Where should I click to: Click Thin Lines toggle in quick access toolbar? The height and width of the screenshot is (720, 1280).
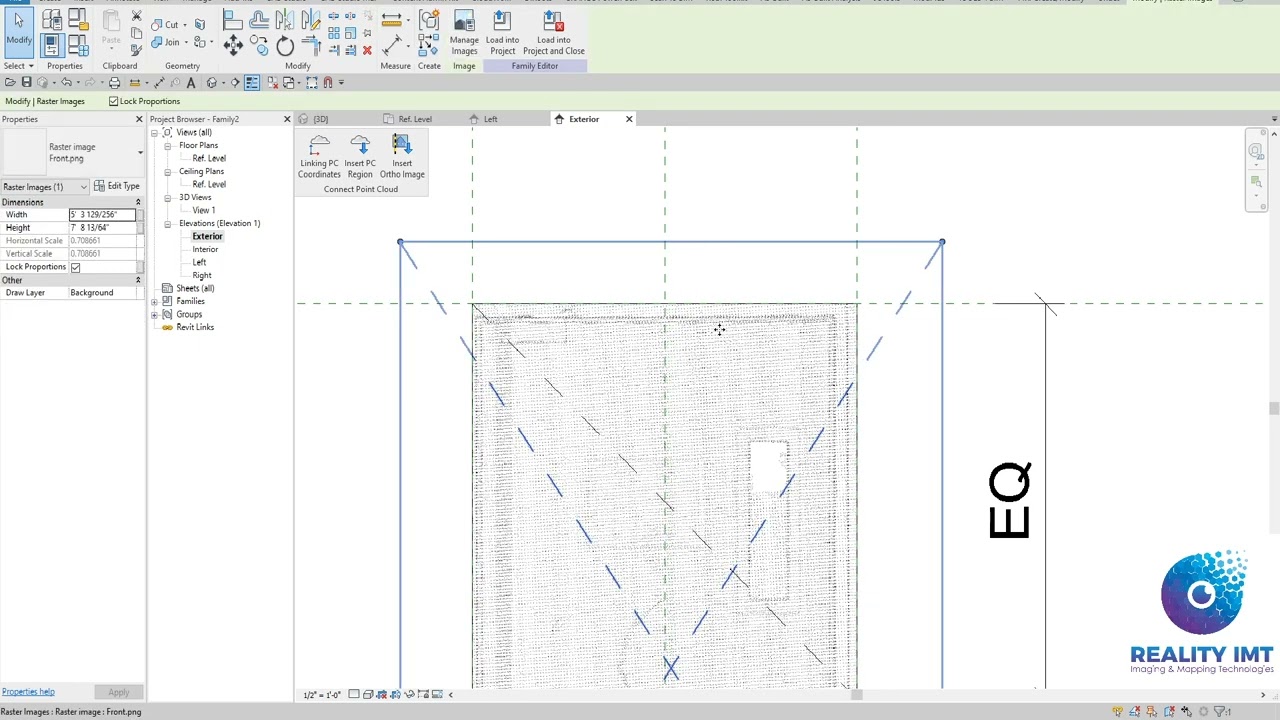[x=251, y=83]
